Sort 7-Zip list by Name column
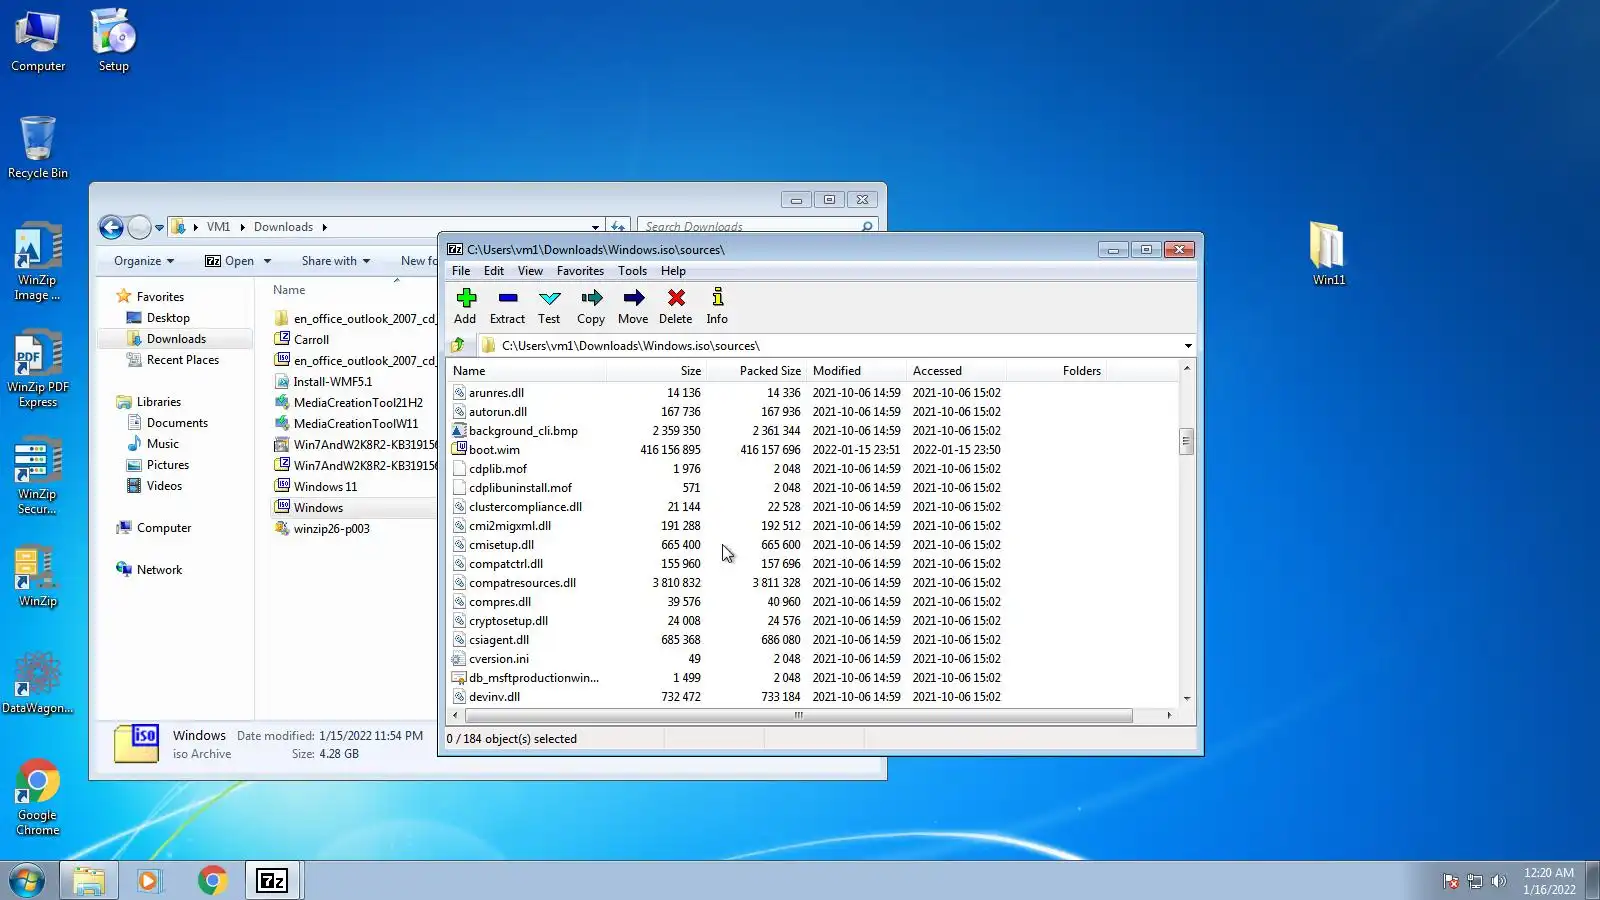Screen dimensions: 1600x900 527,371
